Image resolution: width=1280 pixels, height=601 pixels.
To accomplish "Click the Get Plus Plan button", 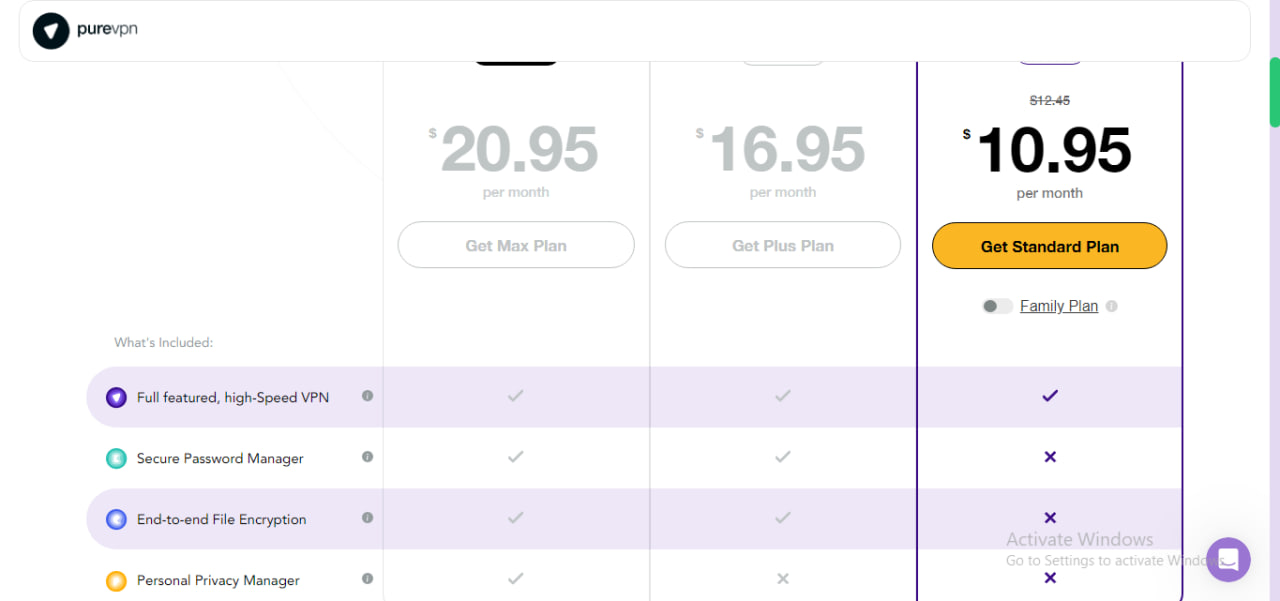I will click(782, 244).
